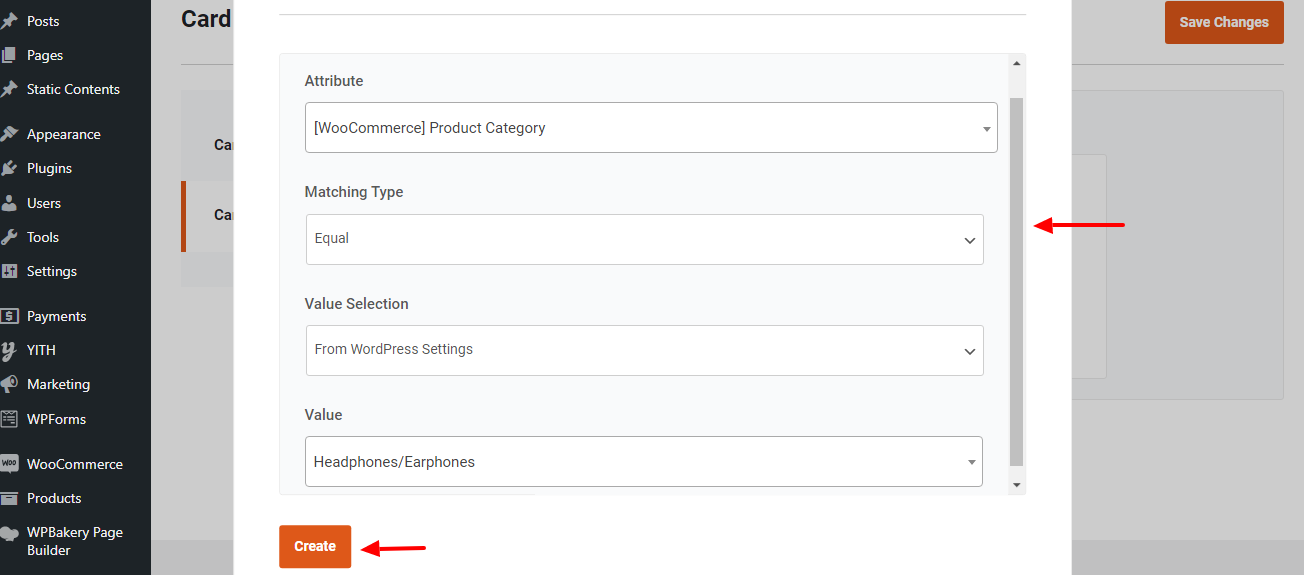Click the Appearance paintbrush icon
Screen dimensions: 1304x575
(x=10, y=134)
